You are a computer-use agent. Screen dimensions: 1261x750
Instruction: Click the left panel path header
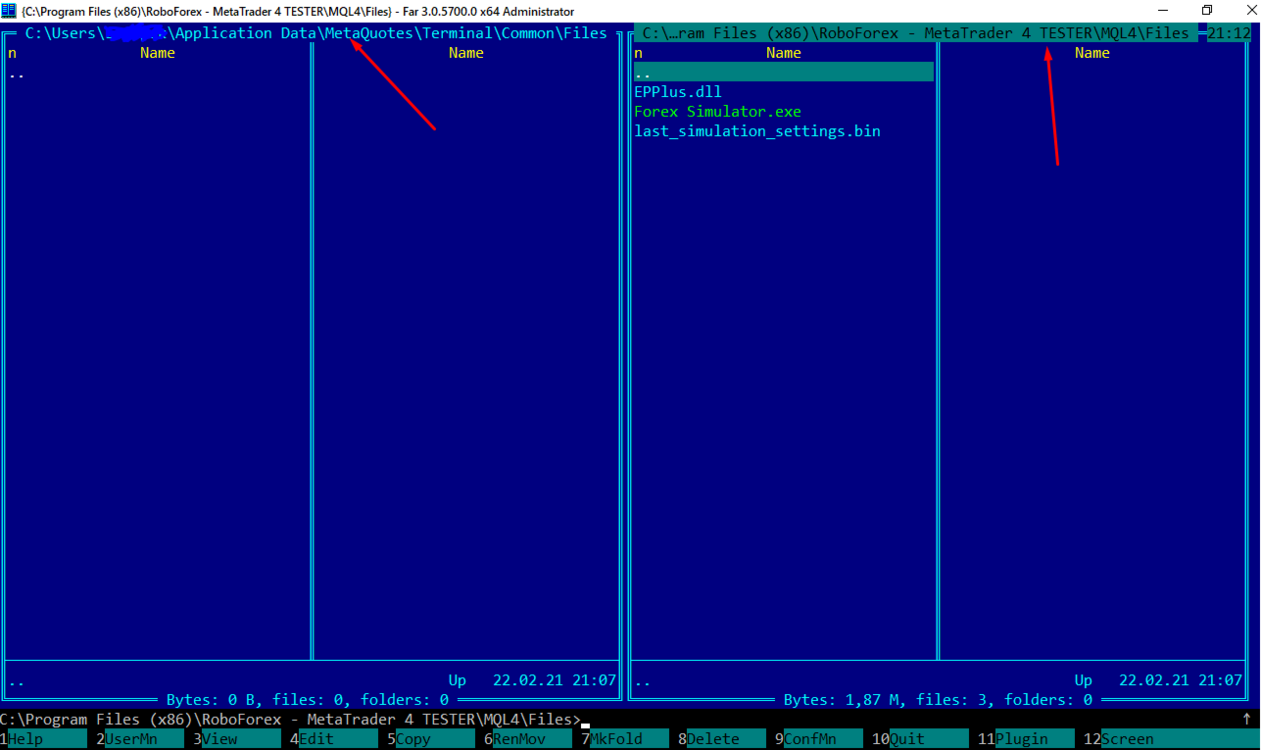pos(316,33)
